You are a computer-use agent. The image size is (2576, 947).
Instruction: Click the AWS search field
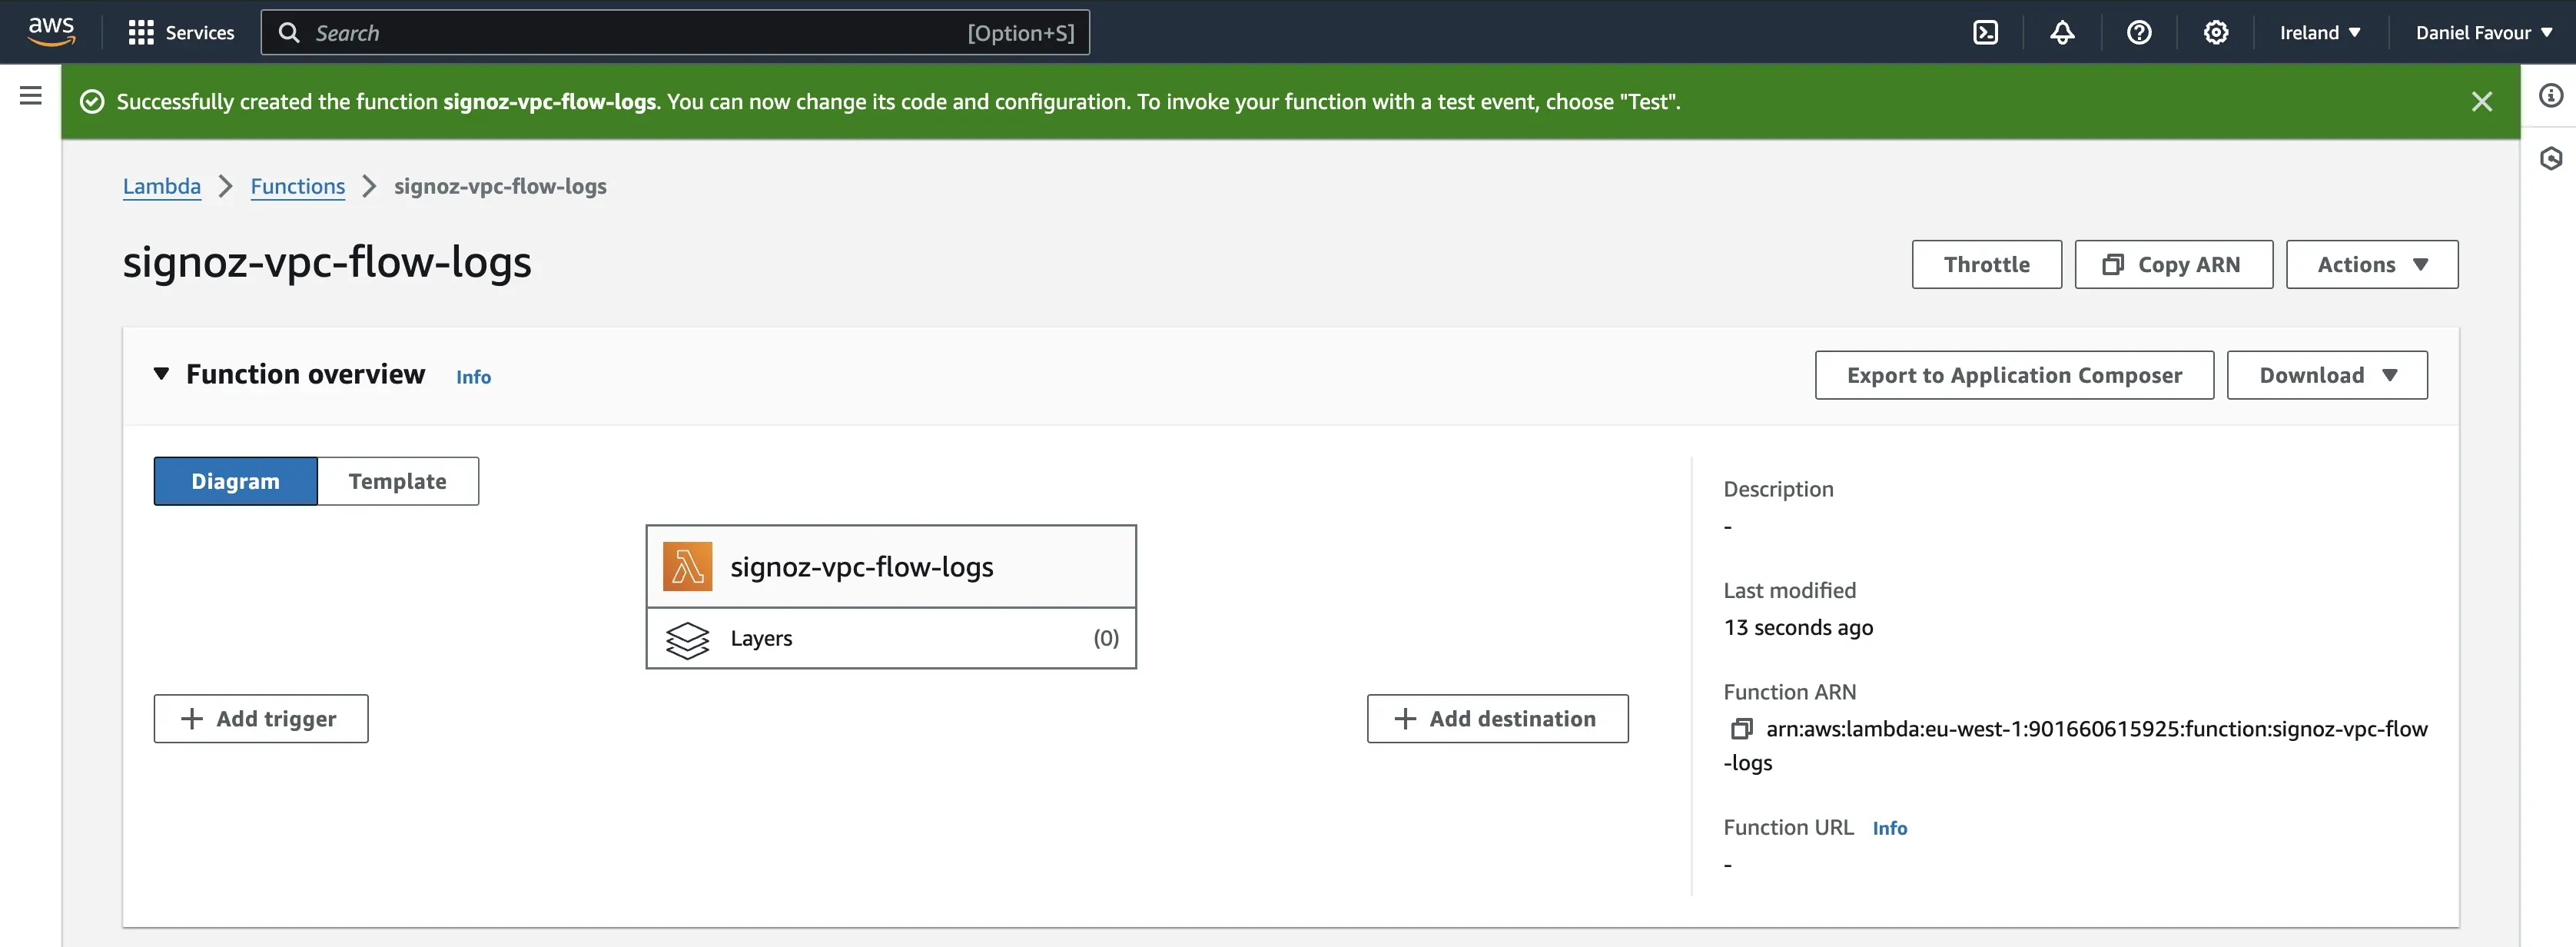coord(675,33)
